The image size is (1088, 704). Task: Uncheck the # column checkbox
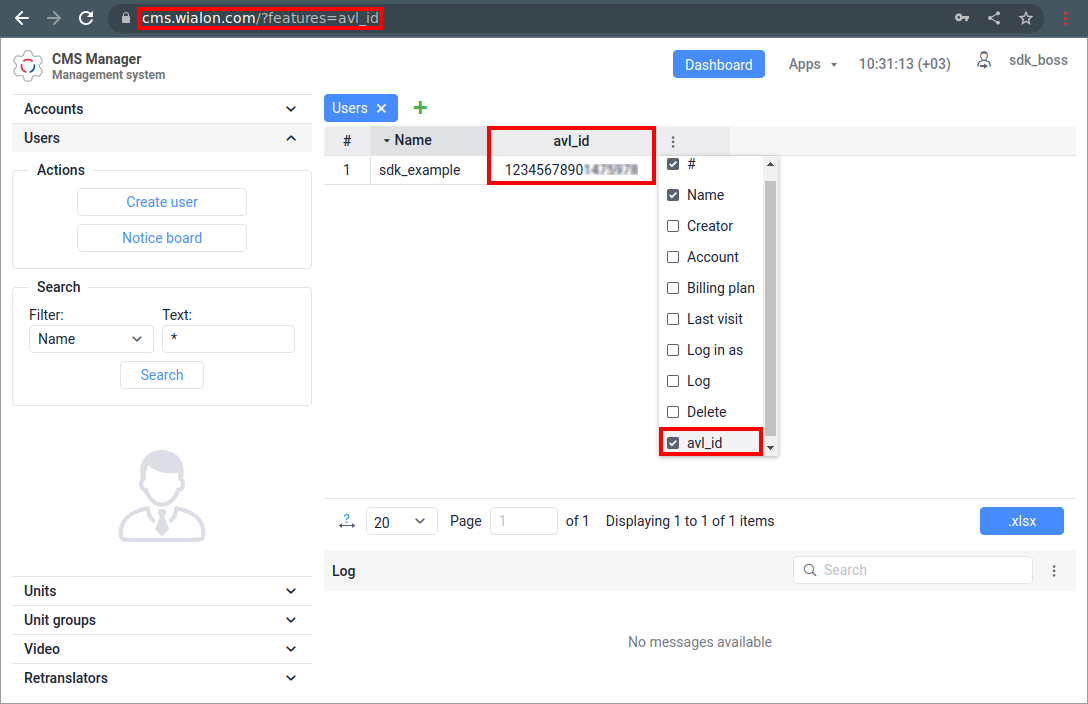[672, 164]
